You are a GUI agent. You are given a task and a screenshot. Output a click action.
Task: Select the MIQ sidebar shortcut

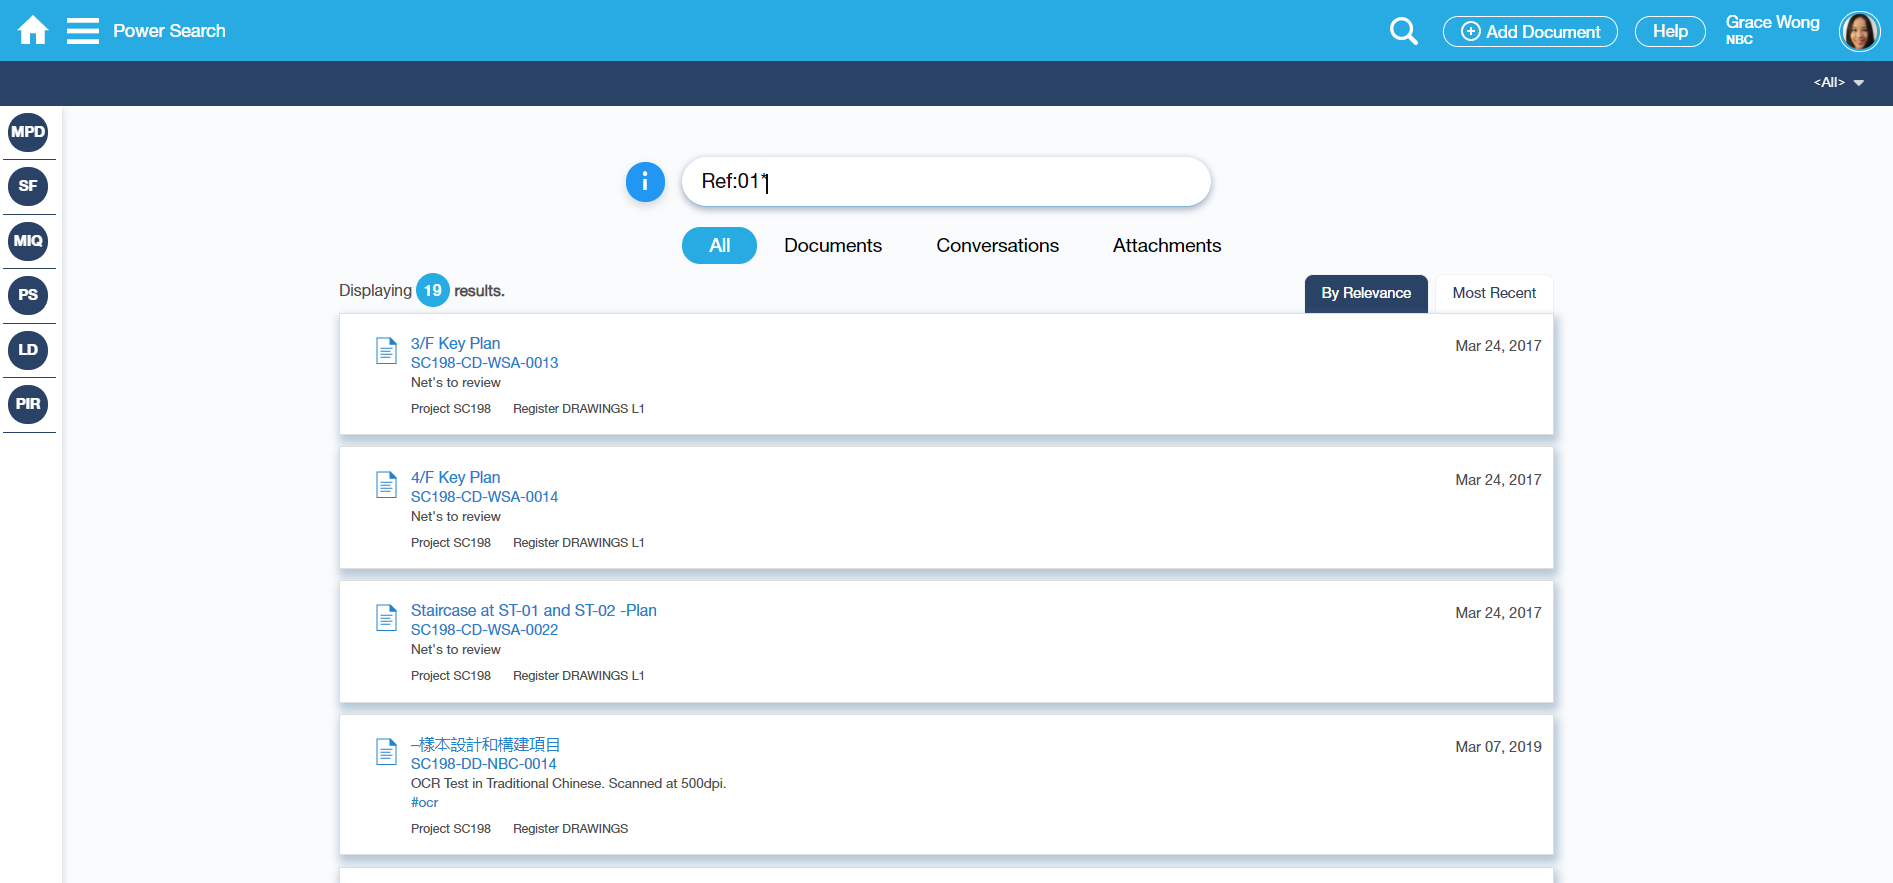coord(28,241)
